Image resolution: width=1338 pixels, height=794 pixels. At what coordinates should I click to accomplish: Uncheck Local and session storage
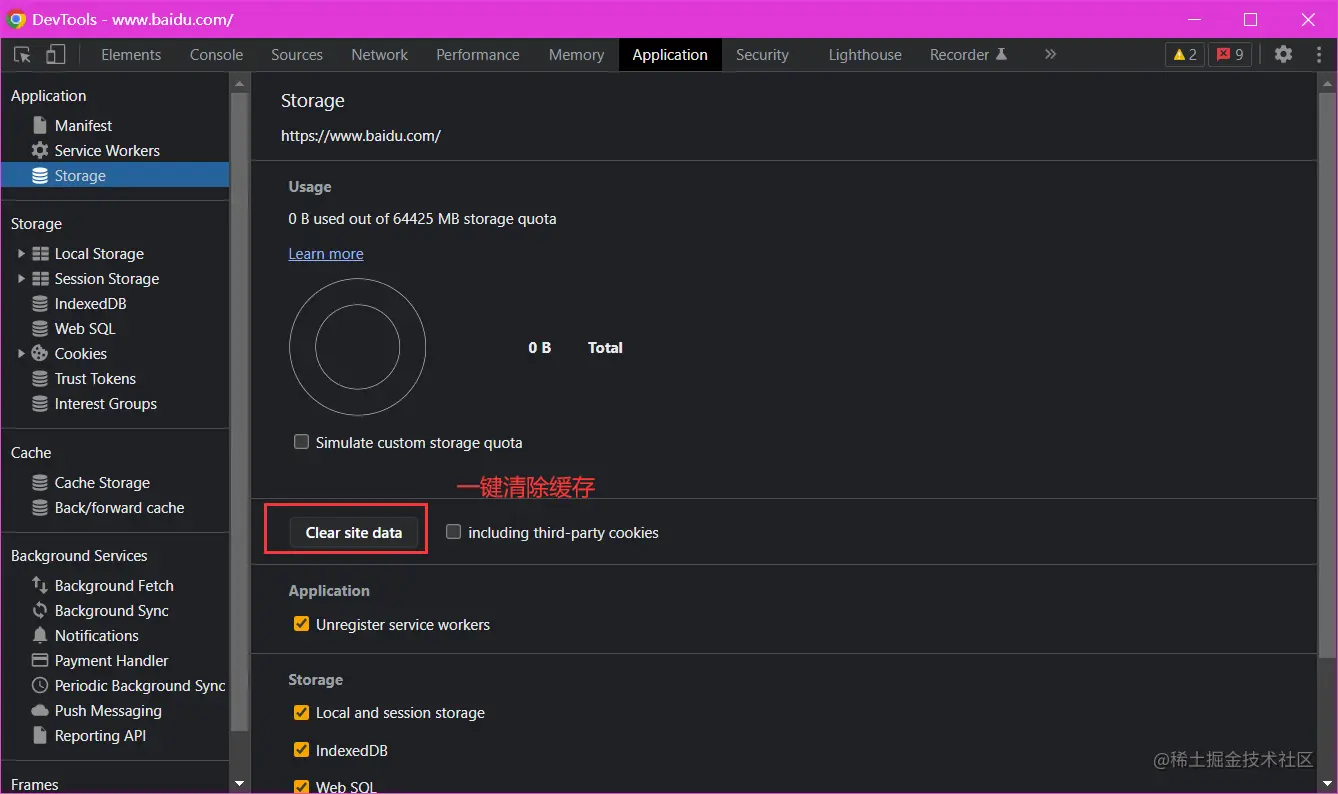pos(301,712)
